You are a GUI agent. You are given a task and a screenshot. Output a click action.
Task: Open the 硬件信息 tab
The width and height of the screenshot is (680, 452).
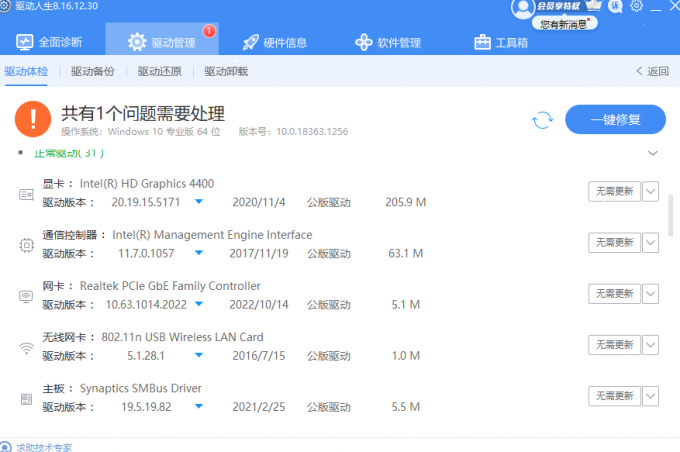(275, 43)
